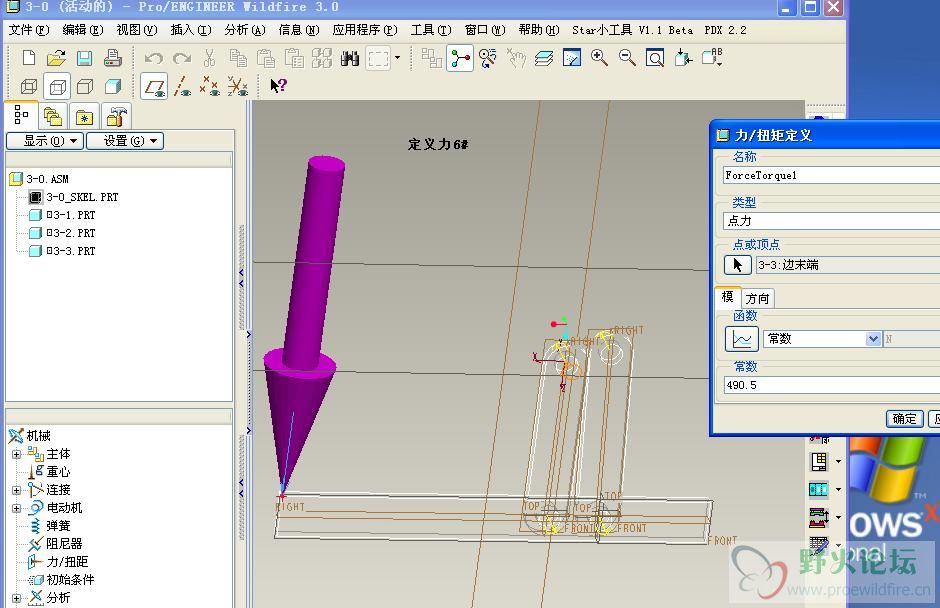Click the point selection arrow button
Viewport: 940px width, 608px height.
(737, 265)
